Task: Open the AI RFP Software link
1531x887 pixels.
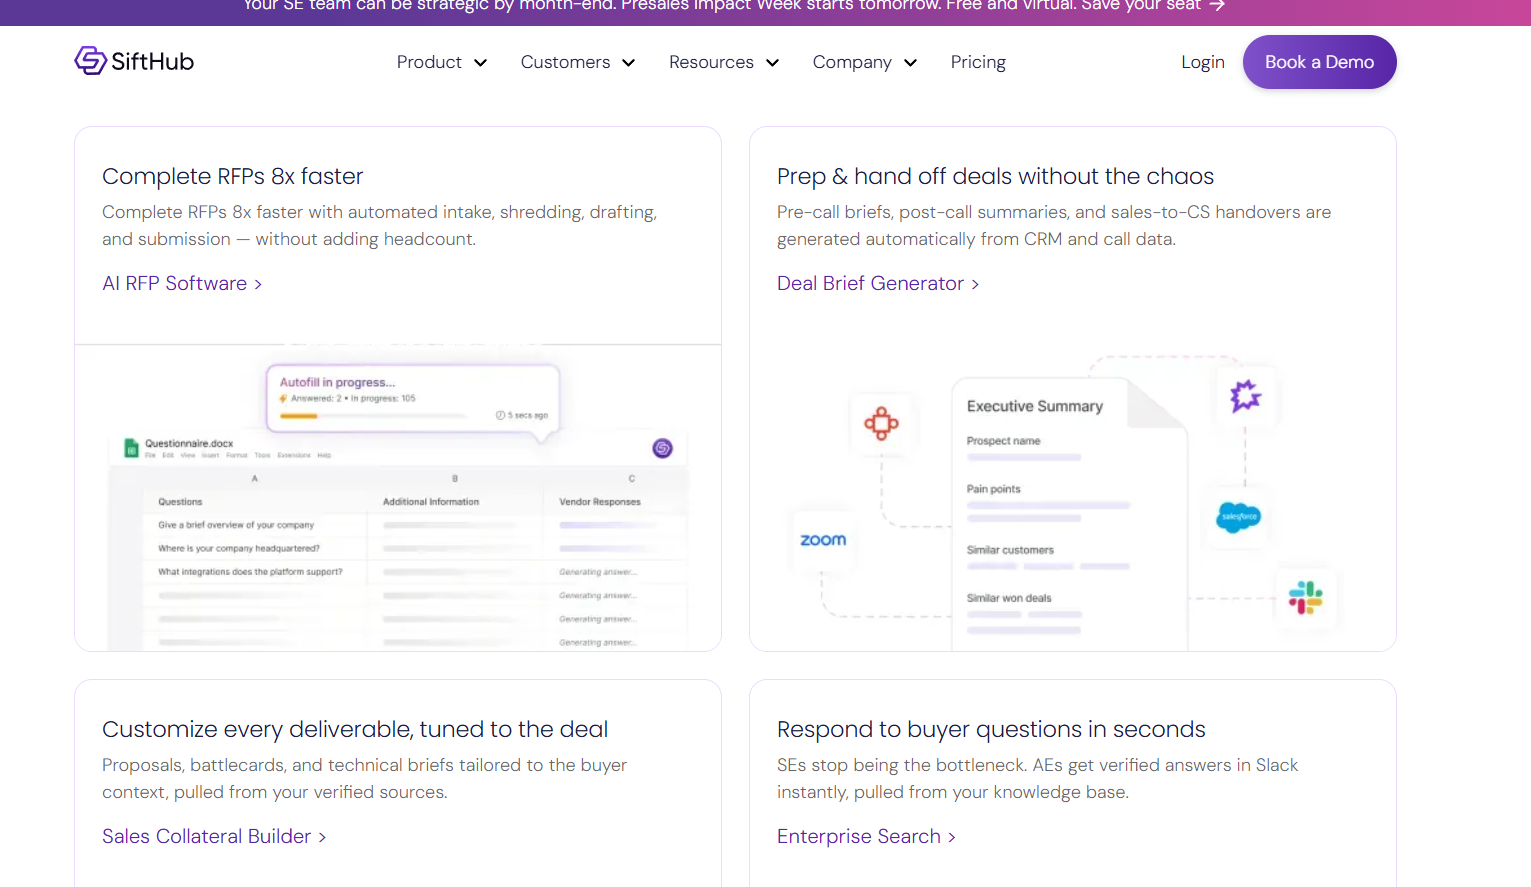Action: pyautogui.click(x=182, y=284)
